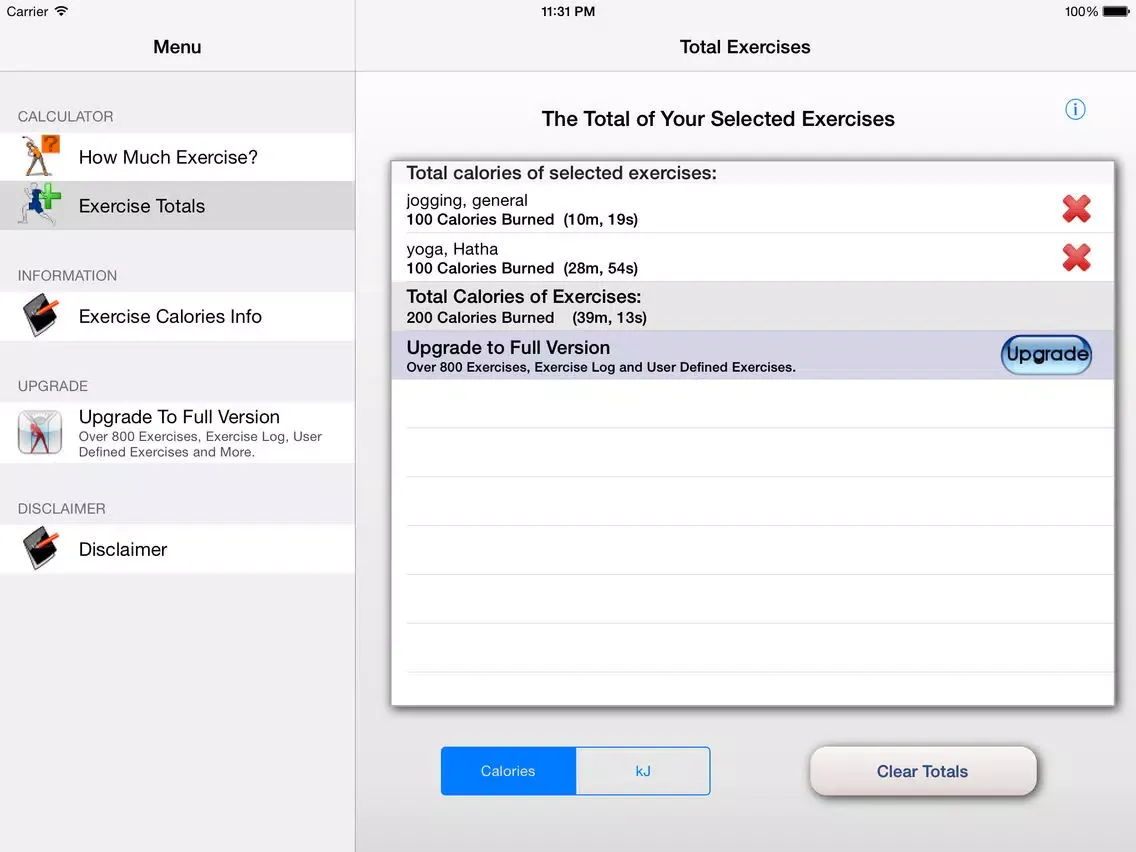This screenshot has width=1136, height=852.
Task: Delete jogging, general using its red X
Action: [1076, 208]
